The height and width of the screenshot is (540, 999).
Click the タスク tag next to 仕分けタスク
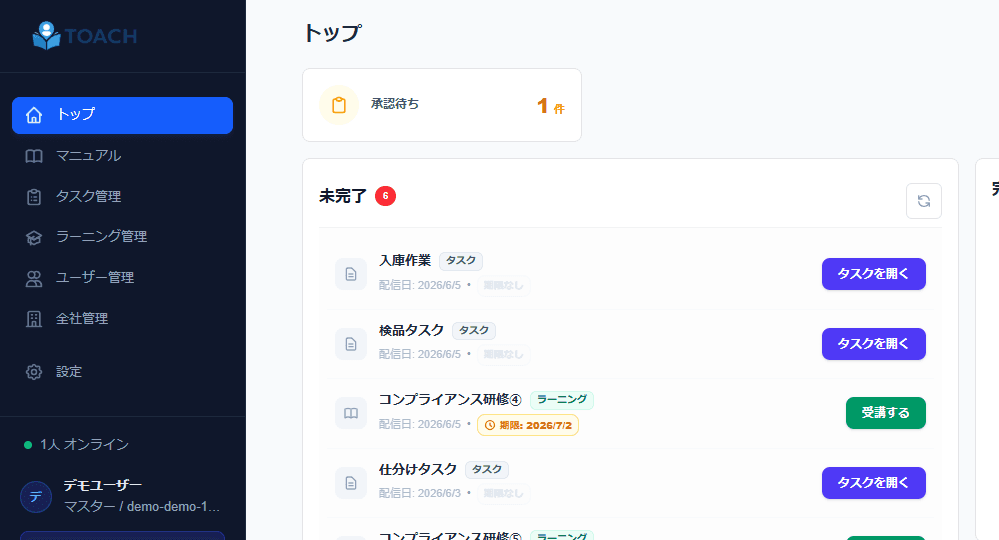click(487, 470)
